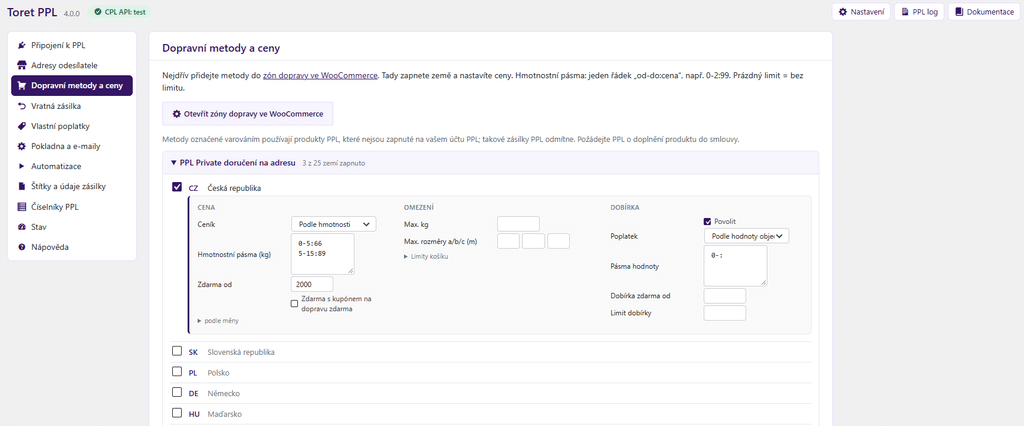Click the first Max. rozměry dimension field

[508, 241]
